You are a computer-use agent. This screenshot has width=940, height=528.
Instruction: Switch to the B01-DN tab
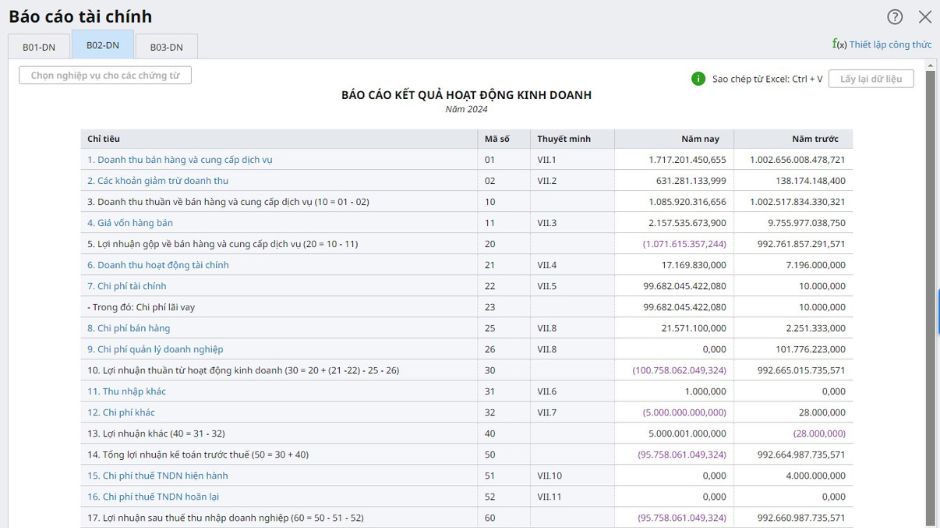39,47
